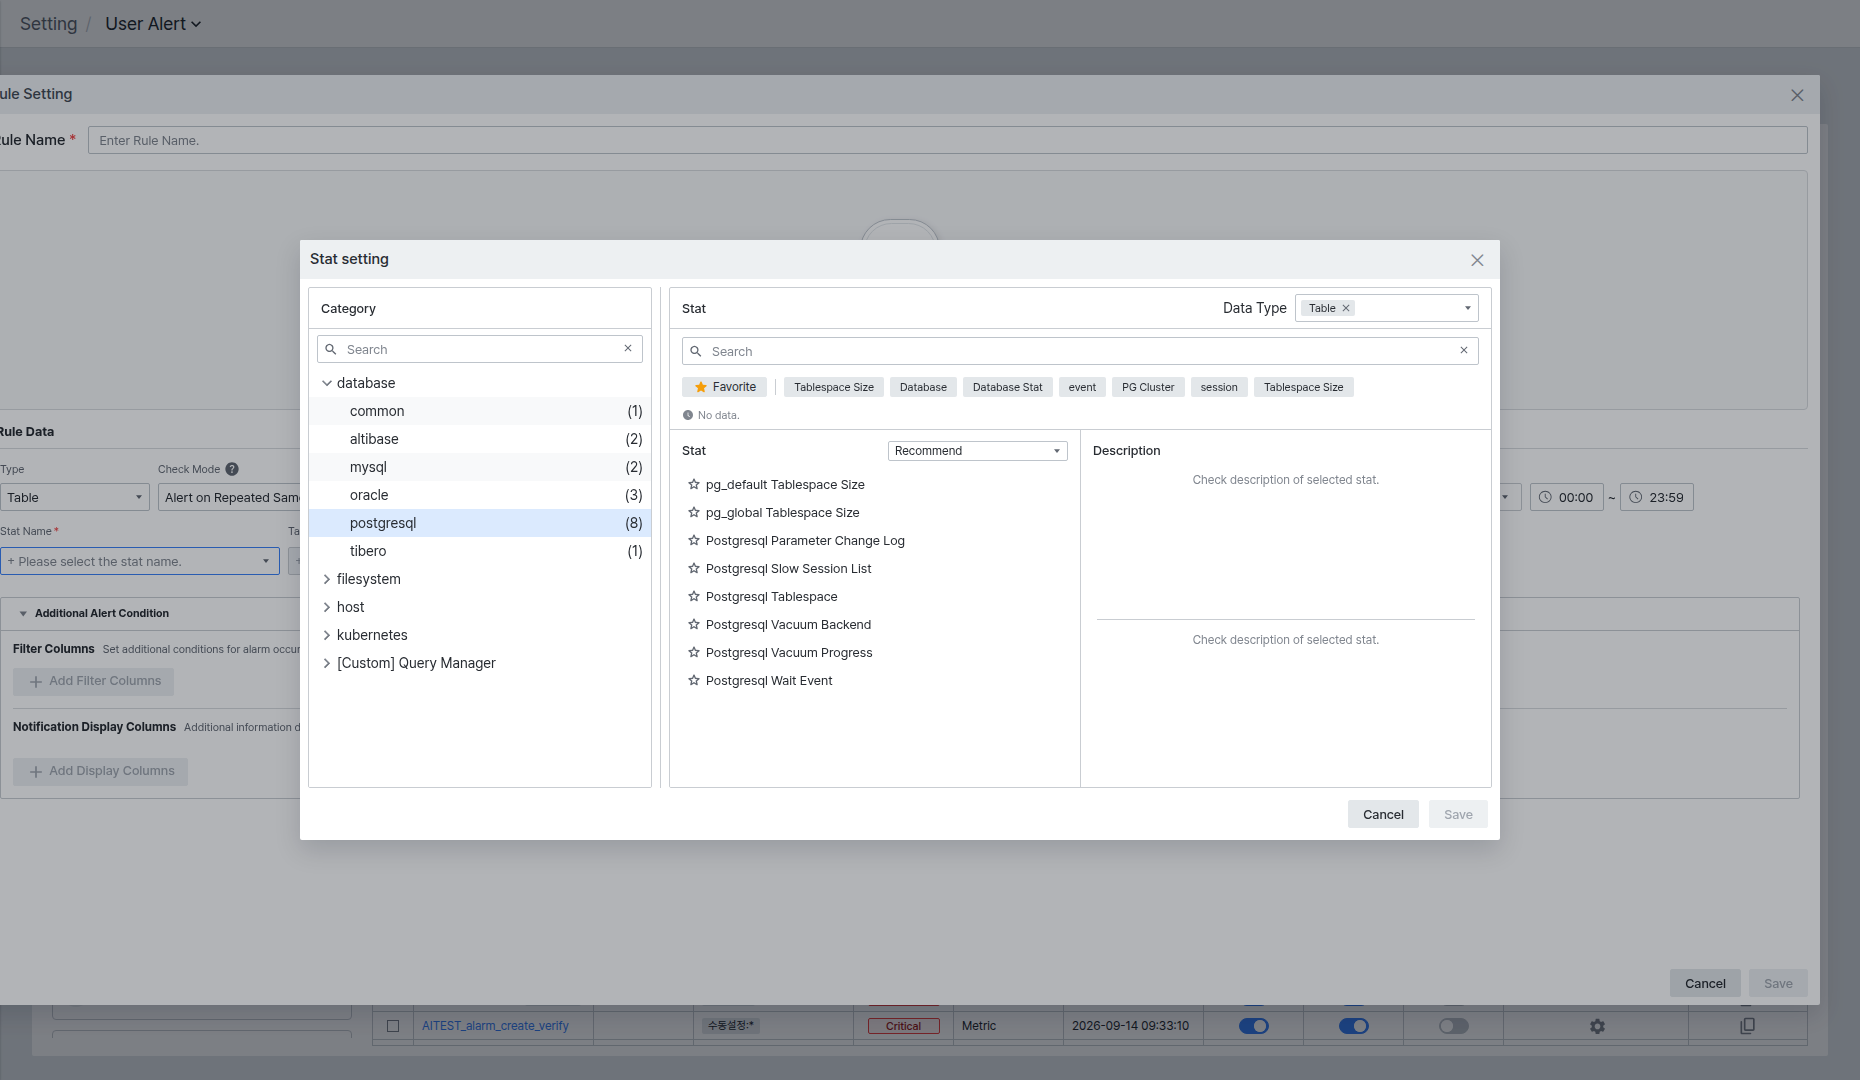Select the altibase category
This screenshot has height=1080, width=1860.
(x=480, y=439)
